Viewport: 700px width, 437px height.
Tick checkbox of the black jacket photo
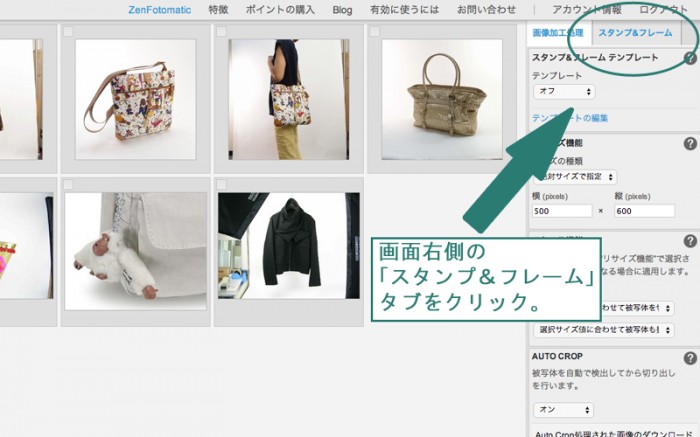(x=221, y=184)
